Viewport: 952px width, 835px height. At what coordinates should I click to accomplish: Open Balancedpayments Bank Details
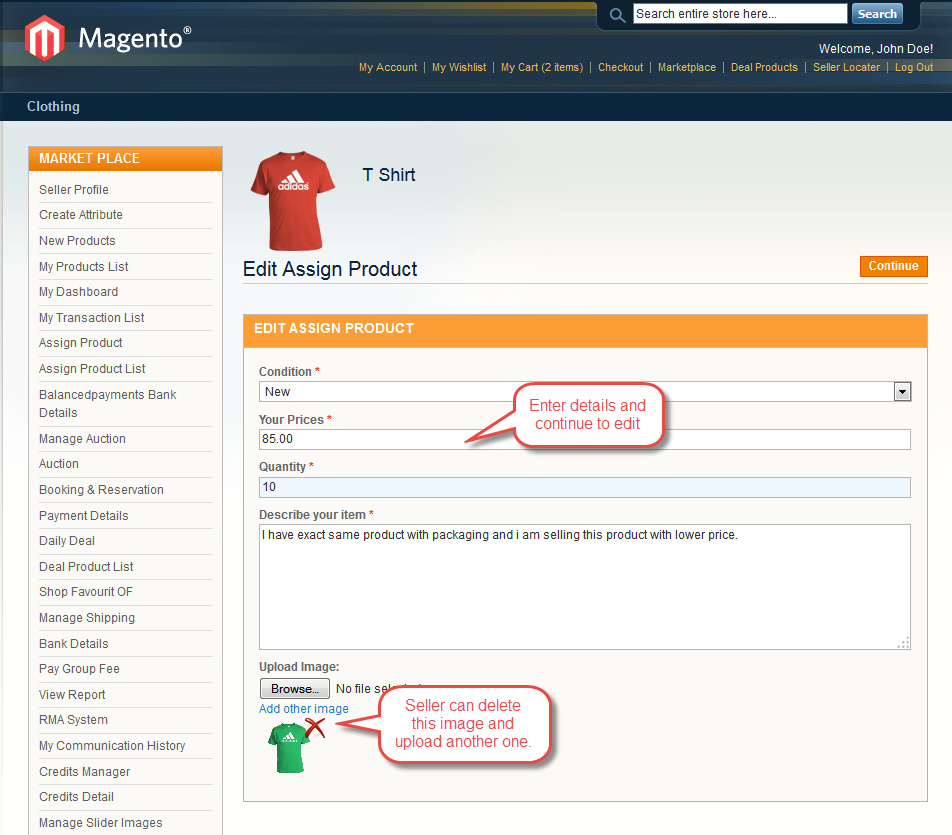coord(107,404)
